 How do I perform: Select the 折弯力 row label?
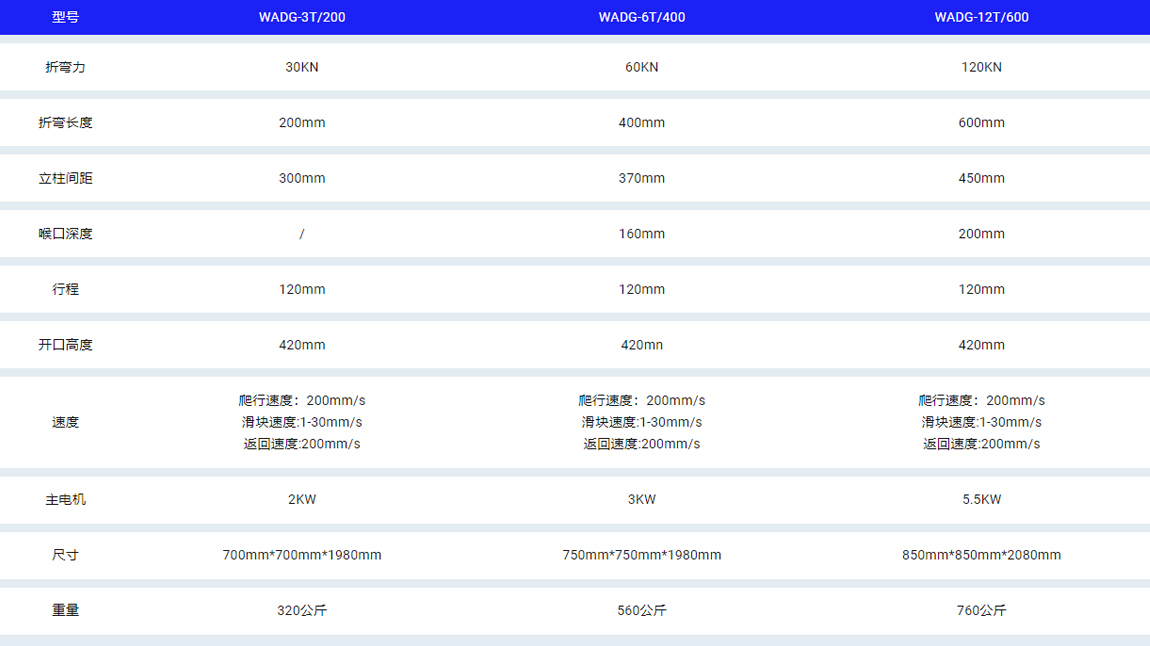pyautogui.click(x=65, y=67)
